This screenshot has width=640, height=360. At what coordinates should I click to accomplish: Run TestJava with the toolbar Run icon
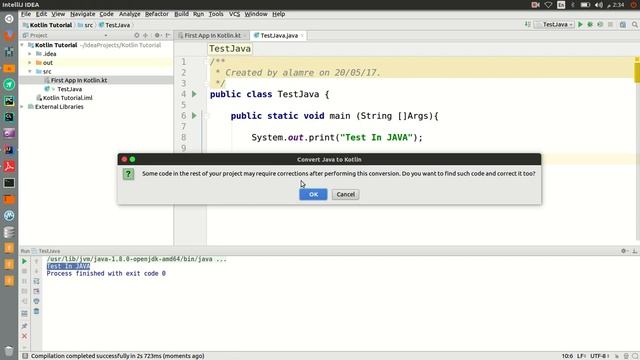point(580,24)
